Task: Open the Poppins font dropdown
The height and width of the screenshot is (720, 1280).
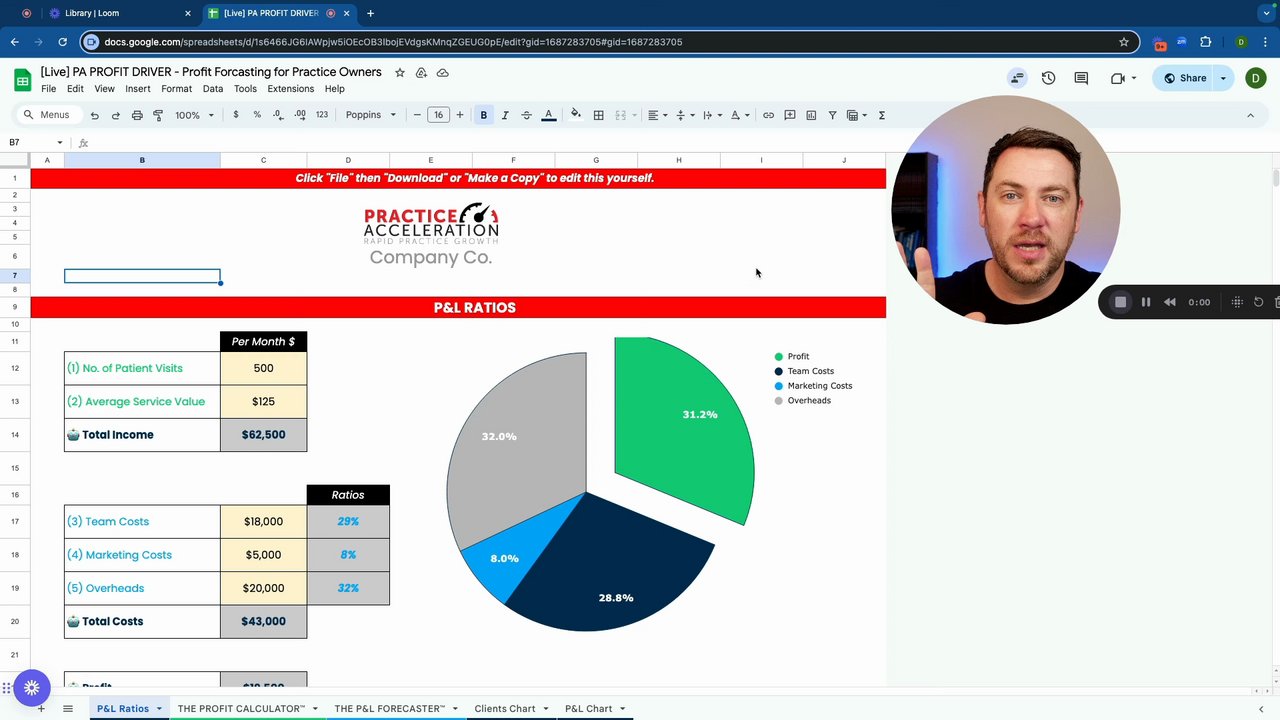Action: point(371,115)
